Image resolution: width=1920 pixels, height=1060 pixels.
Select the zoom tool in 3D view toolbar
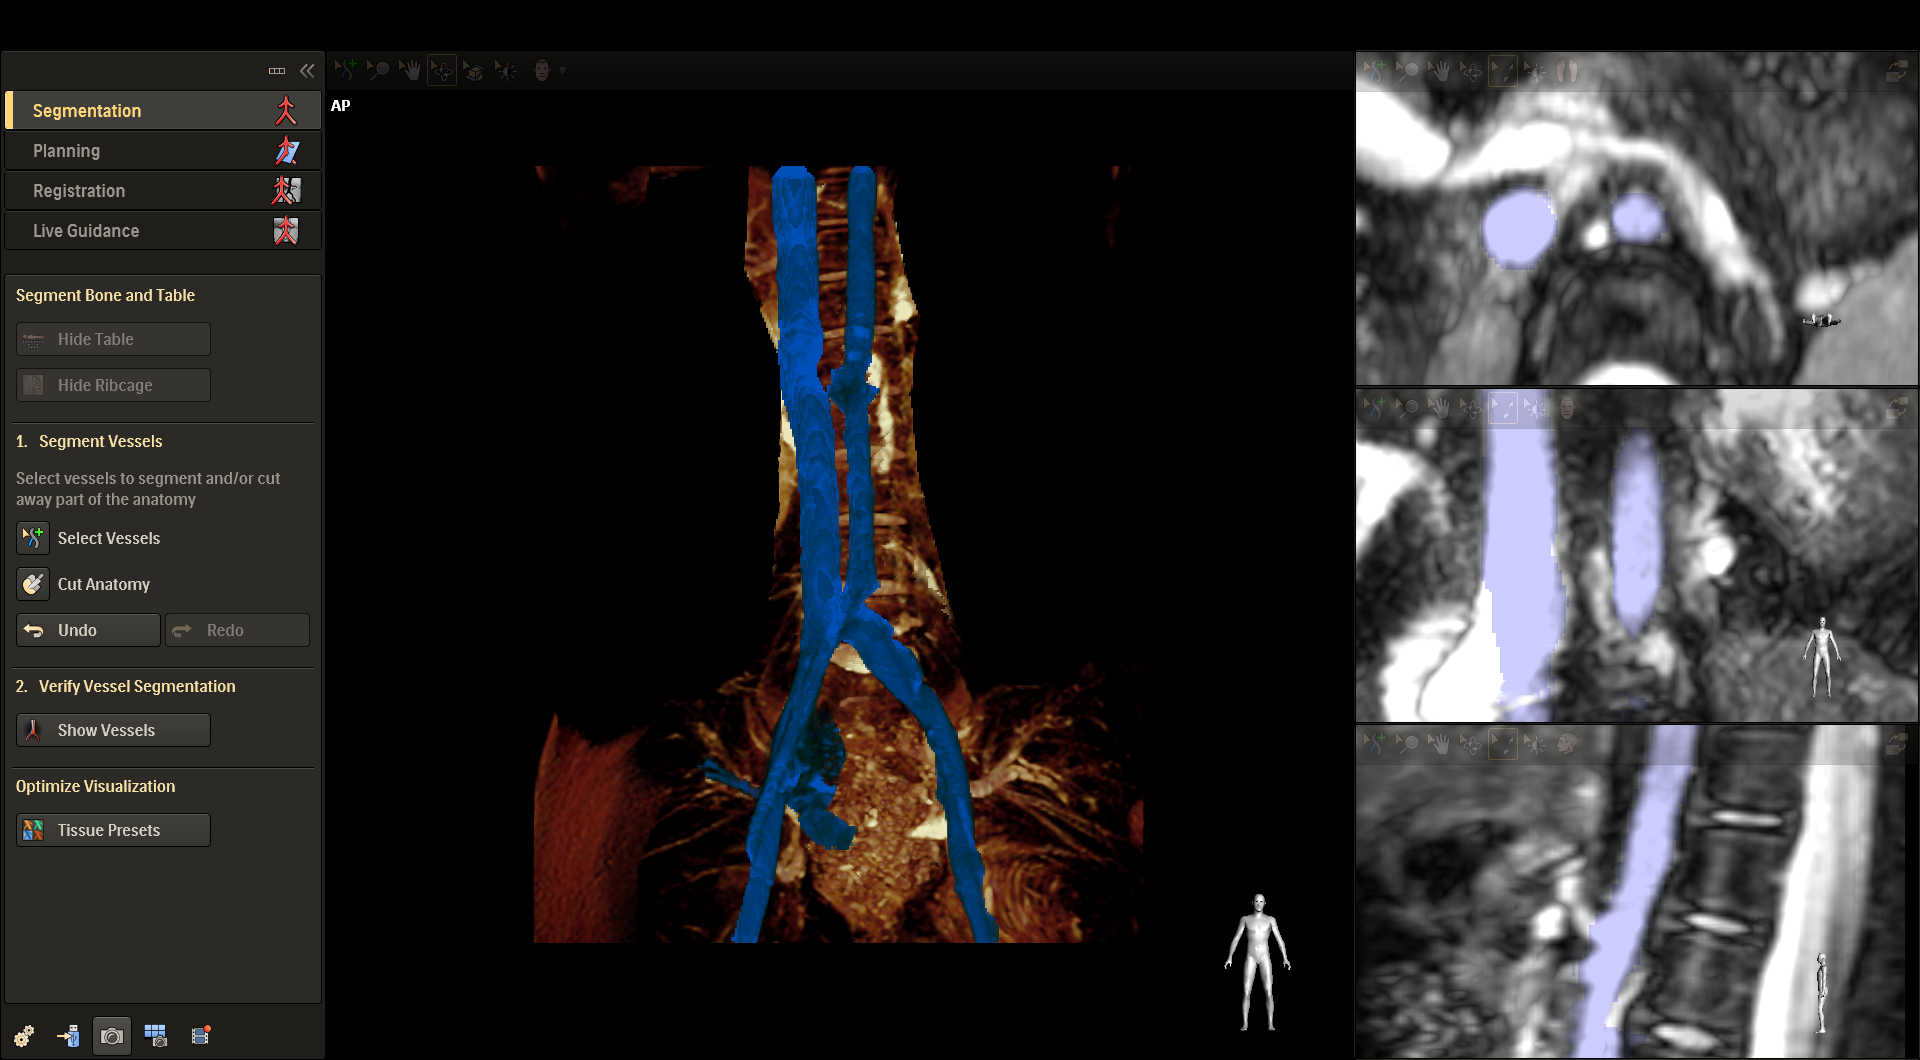click(x=377, y=70)
